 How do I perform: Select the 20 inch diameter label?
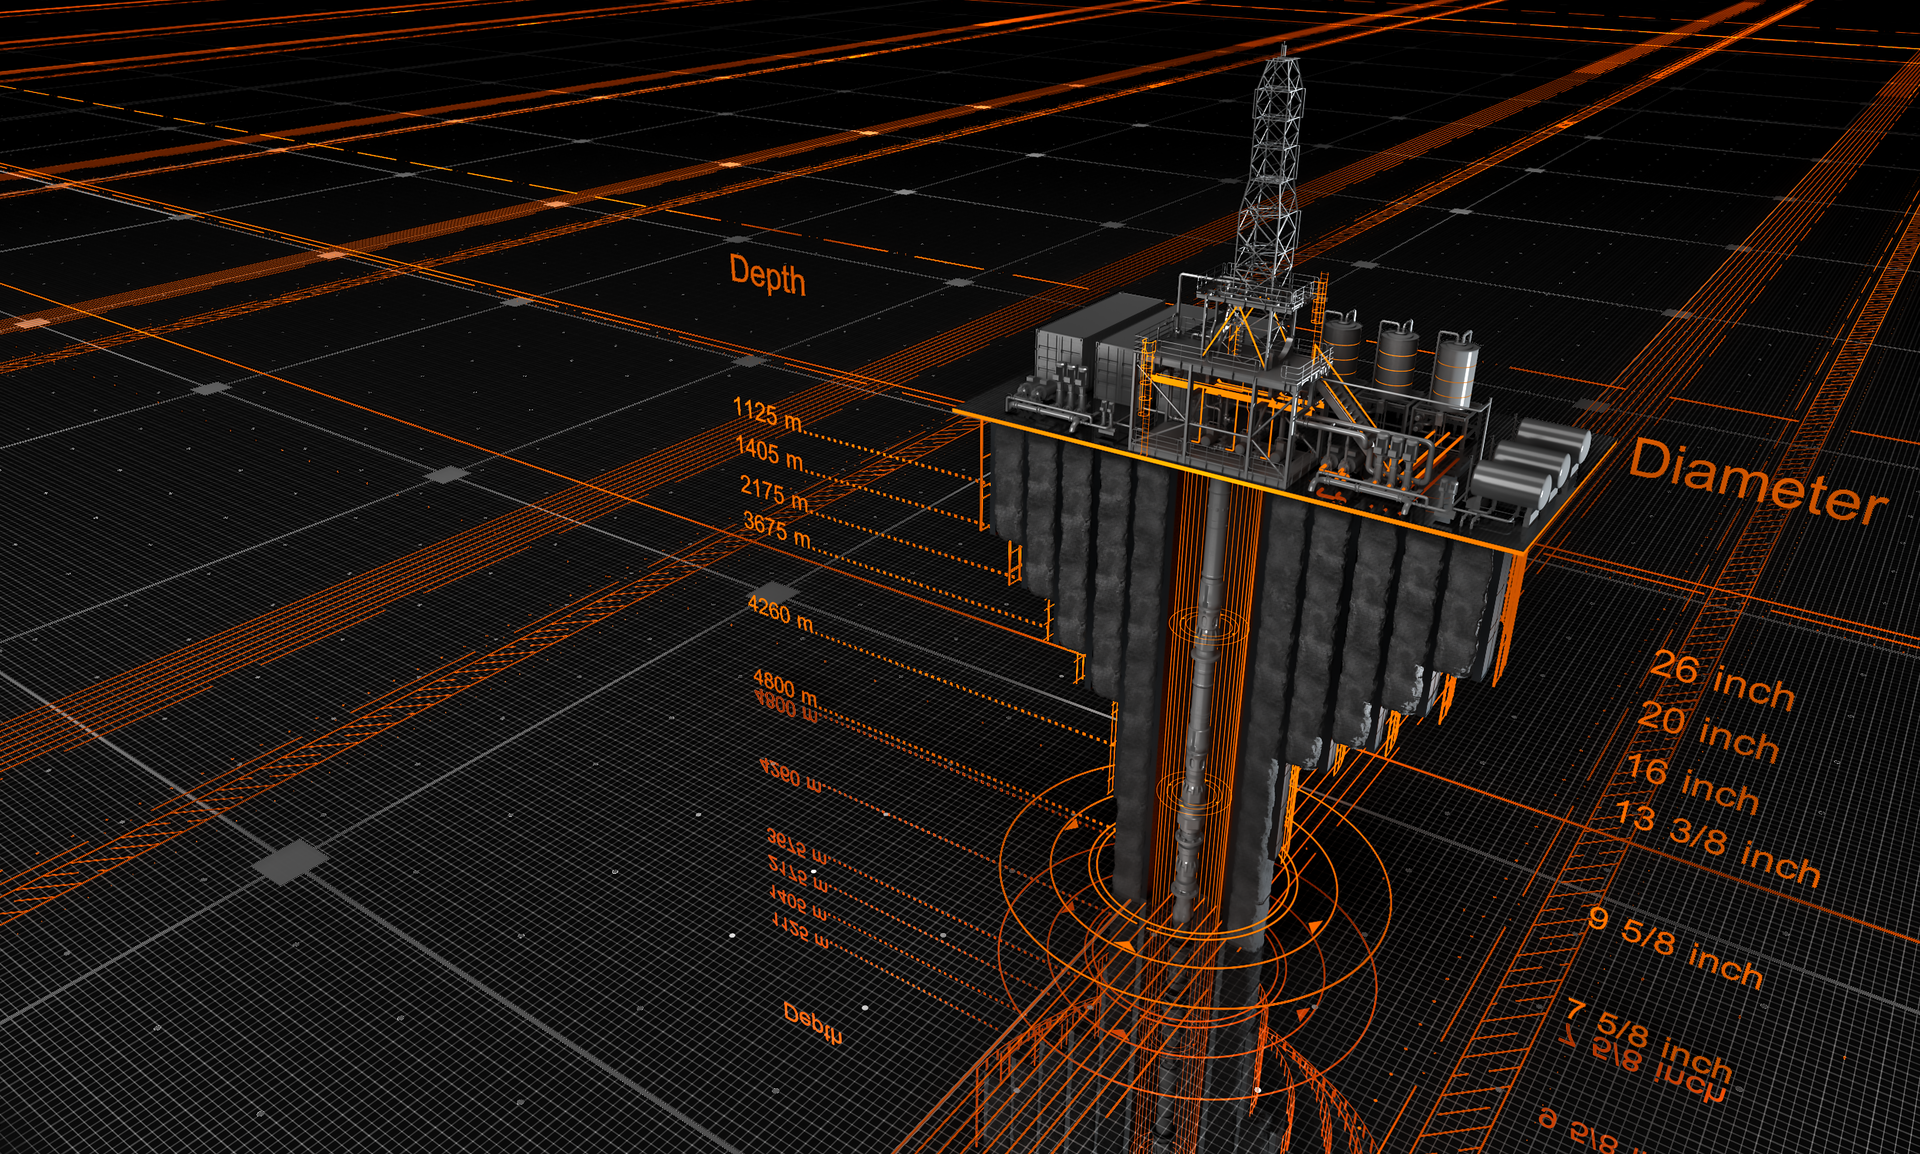(x=1708, y=731)
